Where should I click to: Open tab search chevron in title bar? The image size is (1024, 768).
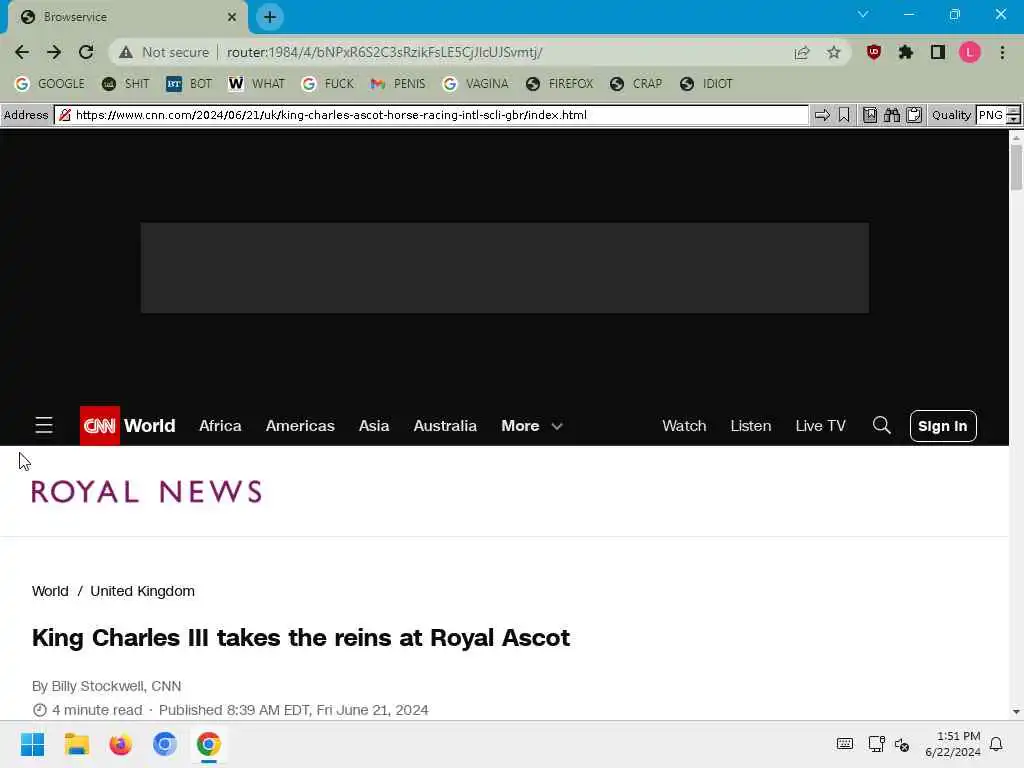[x=863, y=14]
